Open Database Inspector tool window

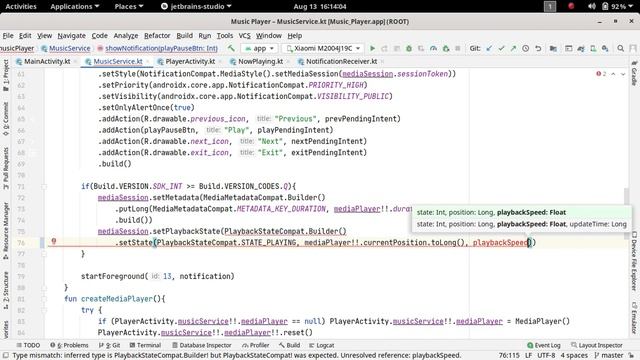(202, 345)
